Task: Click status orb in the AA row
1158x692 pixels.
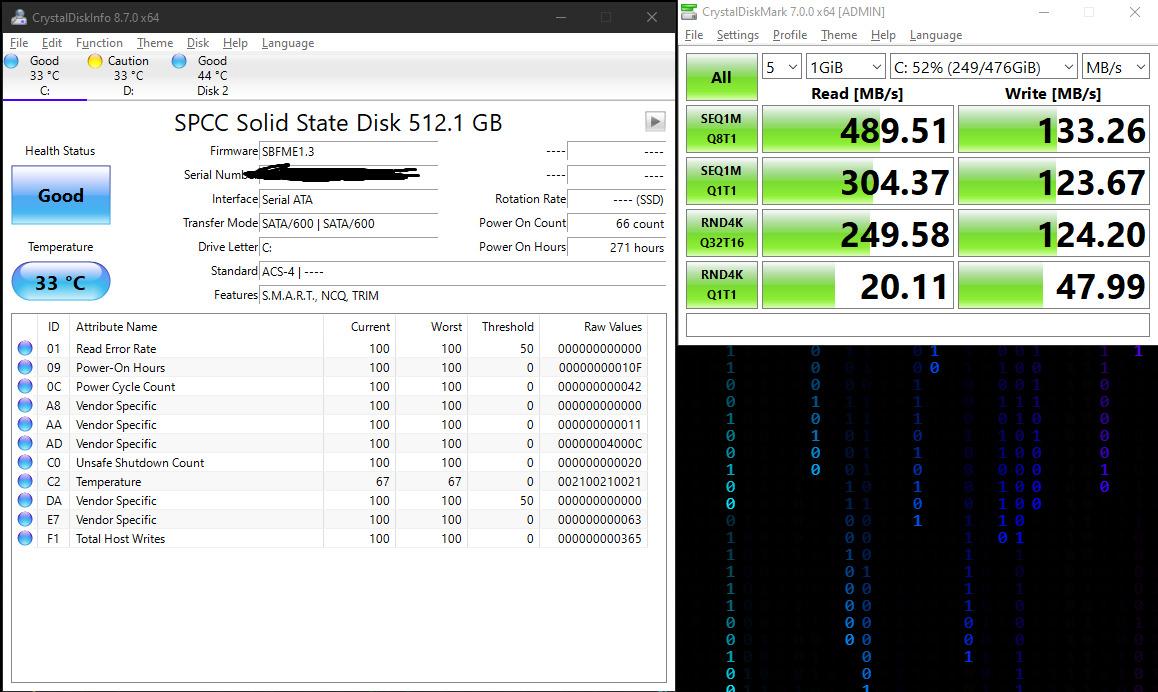Action: pos(25,424)
